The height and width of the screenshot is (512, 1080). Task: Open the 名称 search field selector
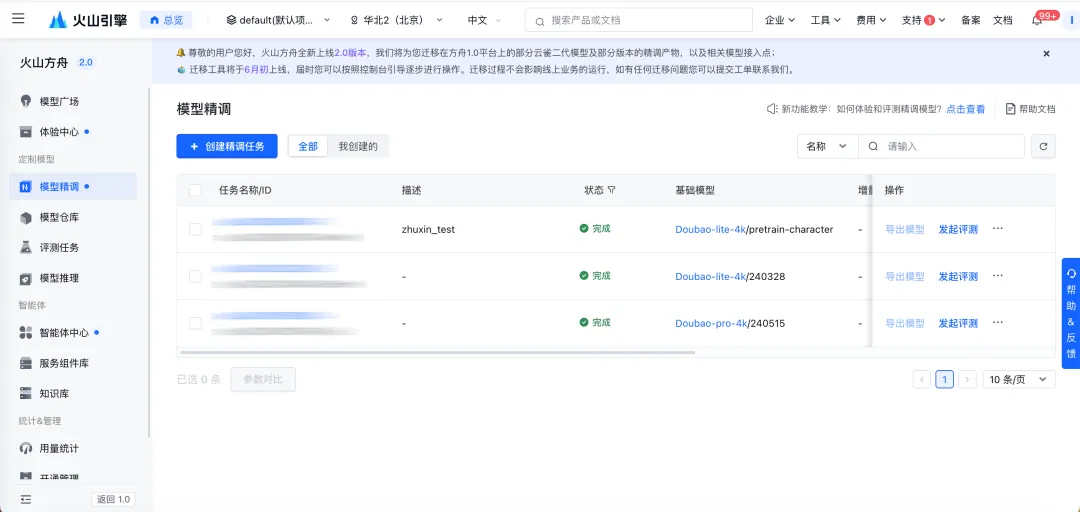coord(827,147)
